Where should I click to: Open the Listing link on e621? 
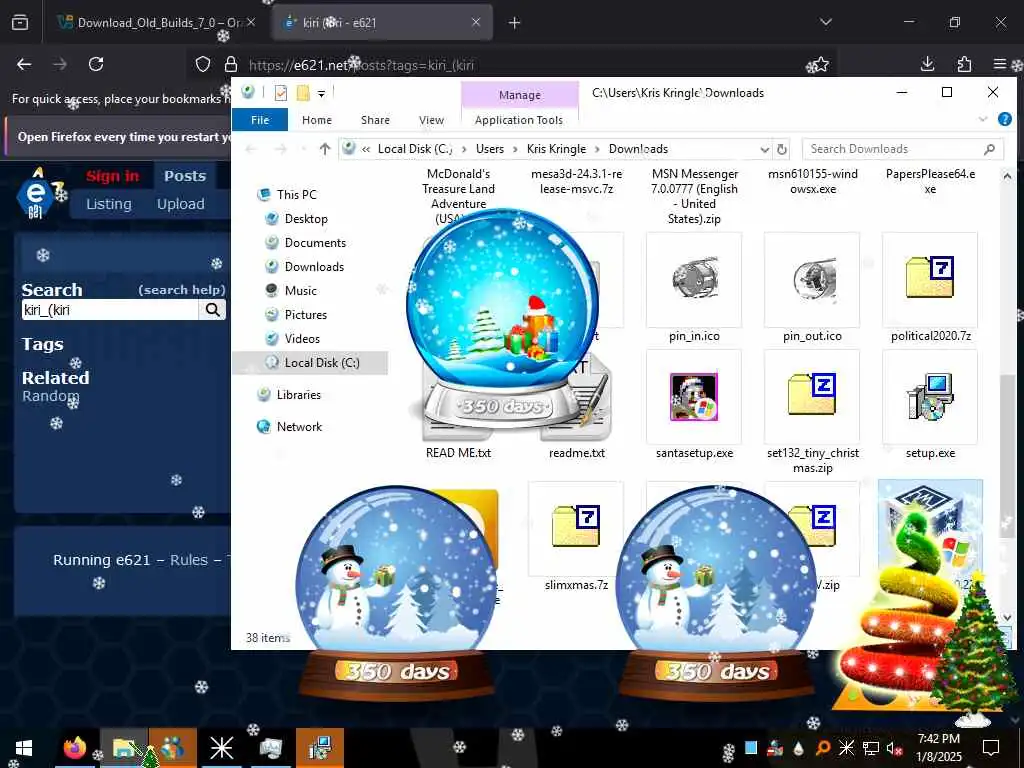pos(108,204)
